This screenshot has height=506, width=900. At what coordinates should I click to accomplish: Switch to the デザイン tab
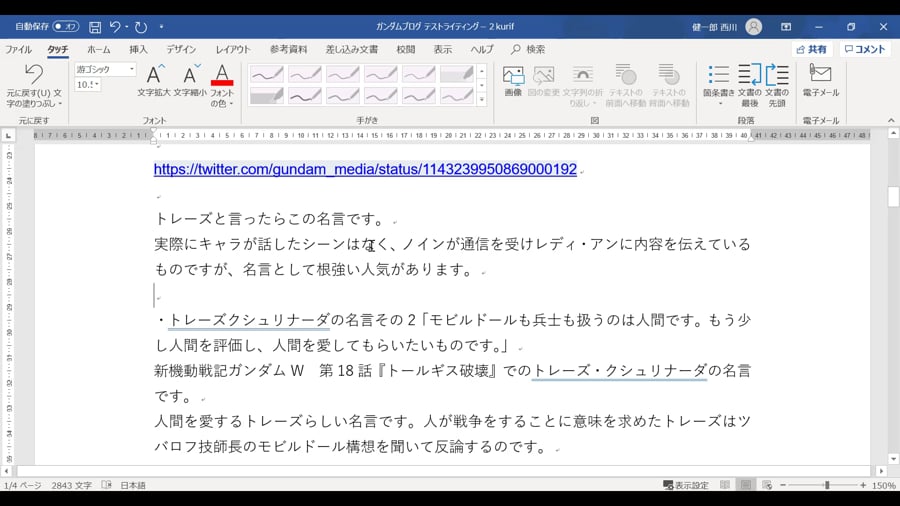[x=181, y=49]
